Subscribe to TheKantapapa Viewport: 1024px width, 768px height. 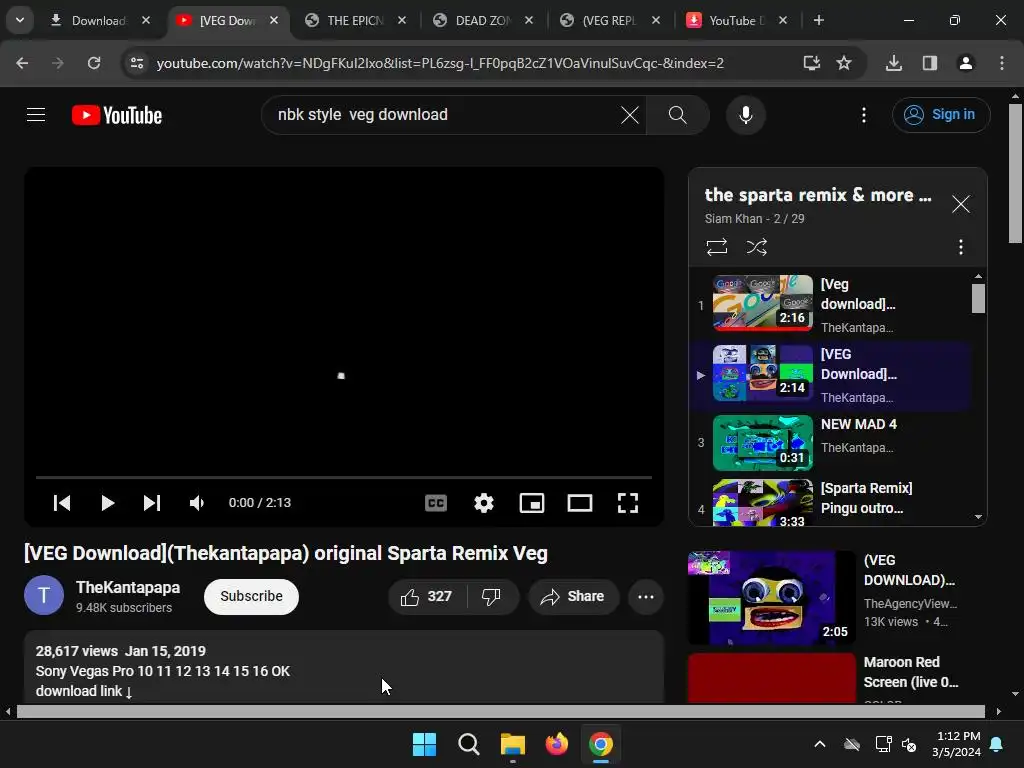point(251,596)
